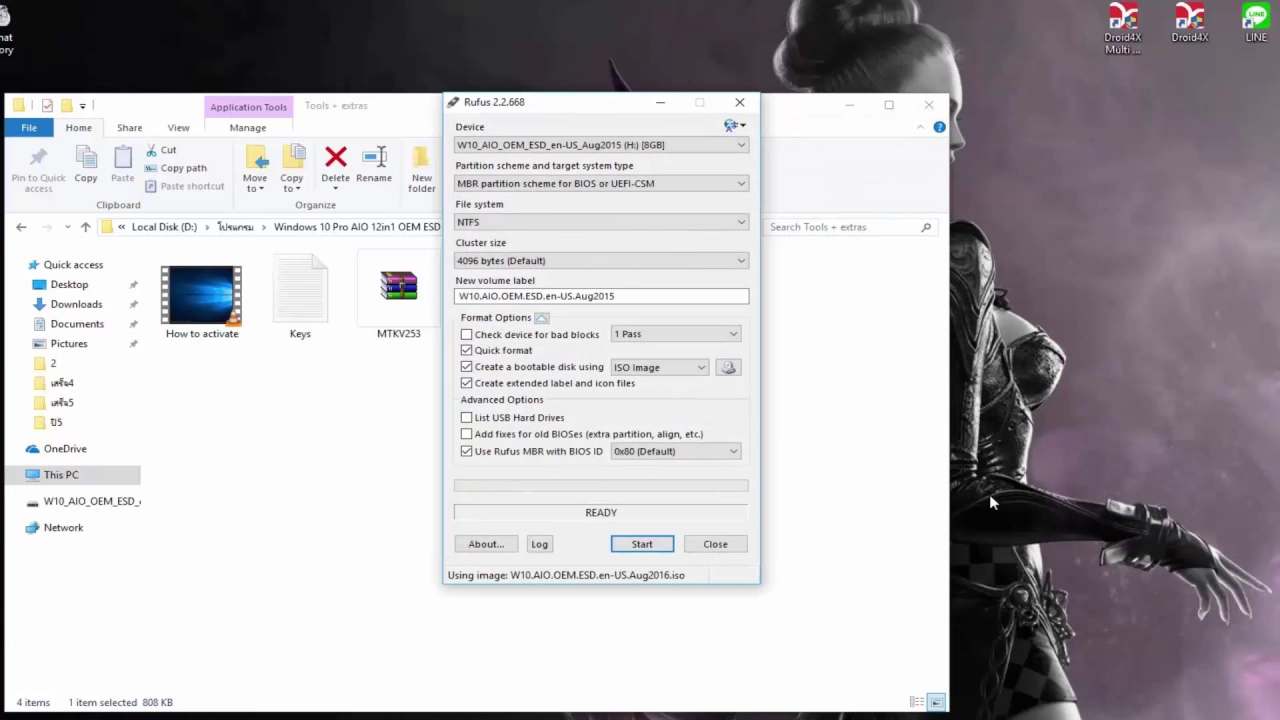Click the New folder icon
Viewport: 1280px width, 720px height.
pos(421,158)
